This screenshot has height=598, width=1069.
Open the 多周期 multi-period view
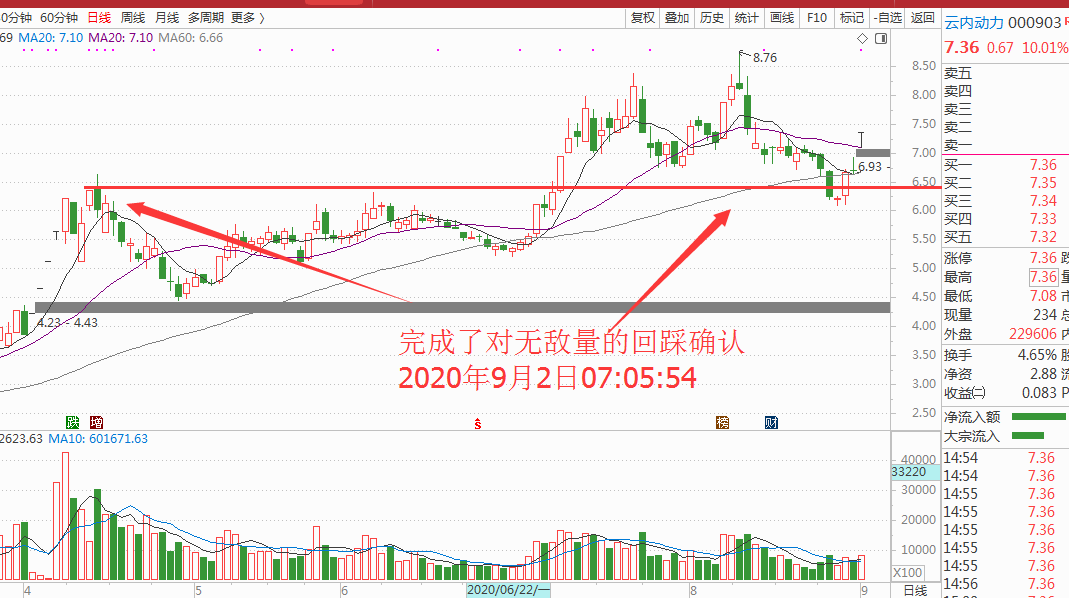coord(206,18)
